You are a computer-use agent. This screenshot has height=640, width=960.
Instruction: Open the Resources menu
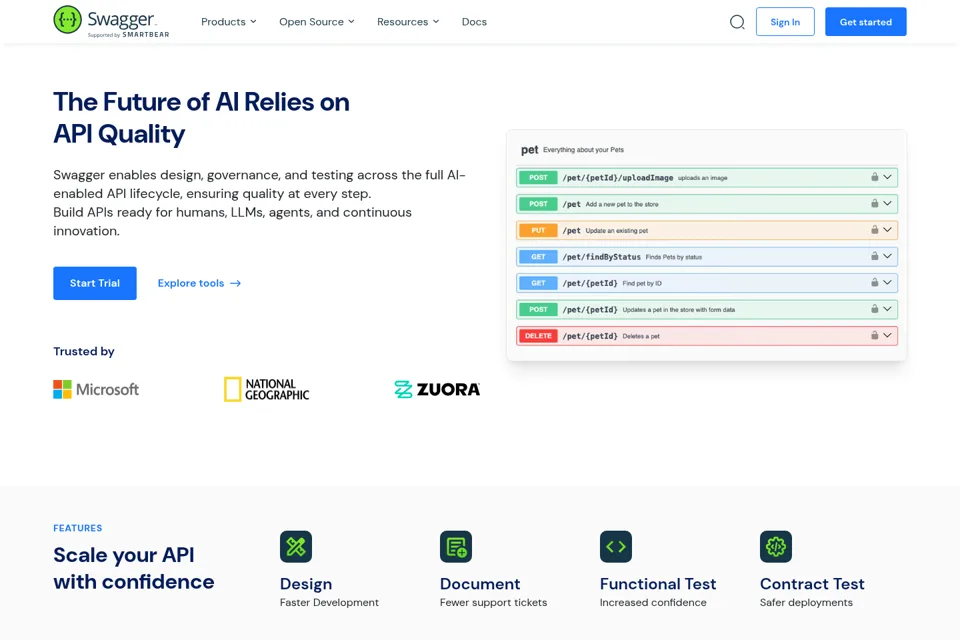408,21
